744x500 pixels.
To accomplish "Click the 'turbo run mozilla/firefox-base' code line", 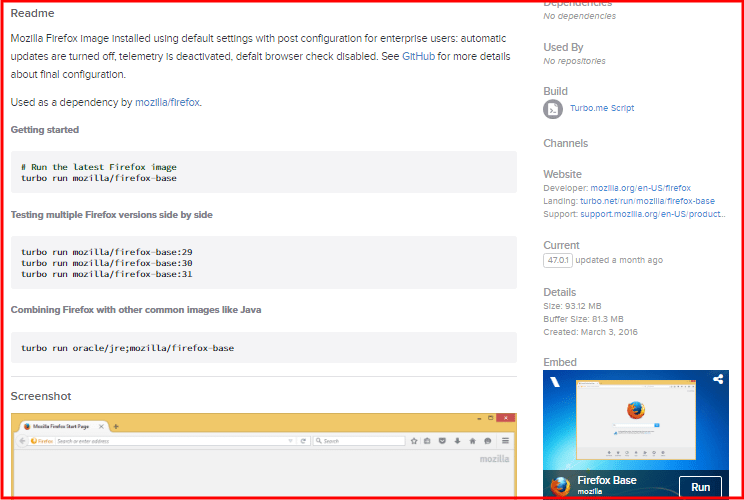I will click(x=99, y=178).
